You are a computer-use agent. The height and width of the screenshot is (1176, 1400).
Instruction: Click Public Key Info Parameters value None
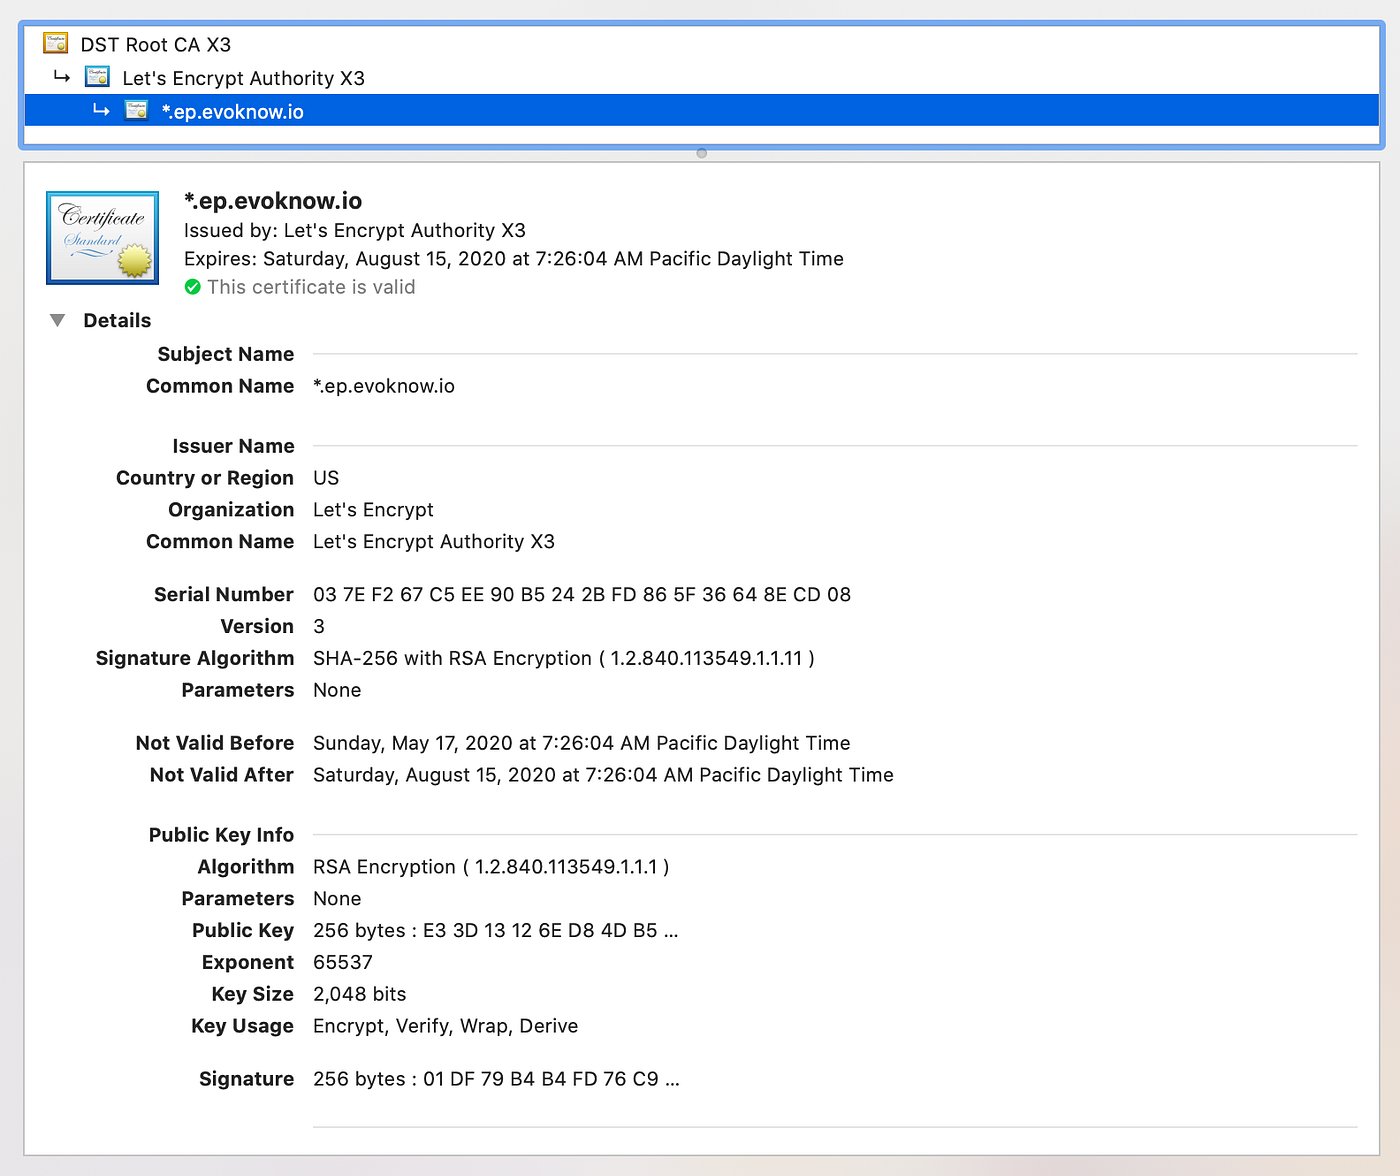[337, 899]
